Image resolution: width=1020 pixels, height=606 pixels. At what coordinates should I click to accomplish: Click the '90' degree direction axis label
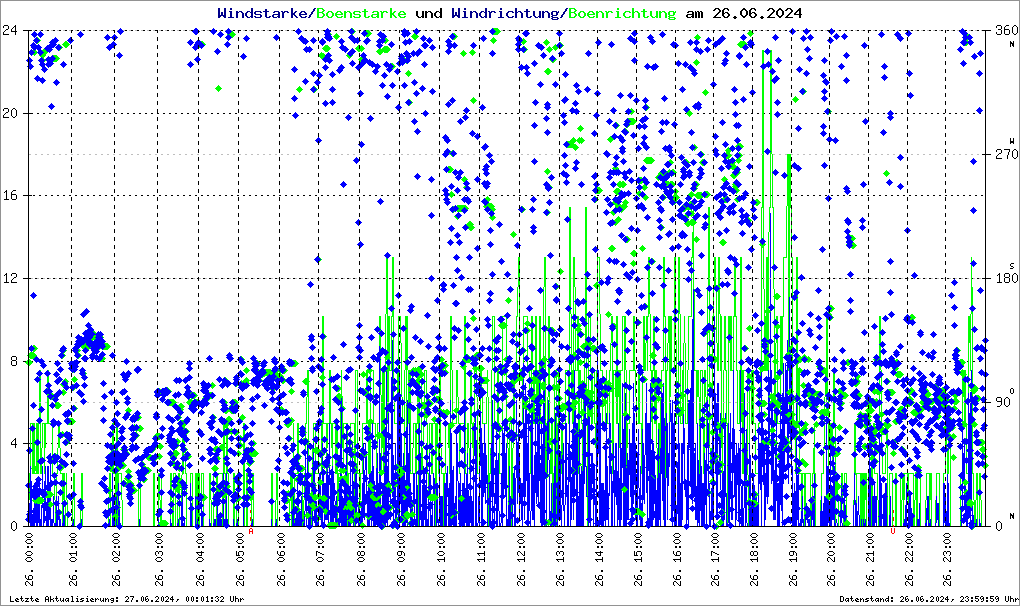(x=1003, y=402)
